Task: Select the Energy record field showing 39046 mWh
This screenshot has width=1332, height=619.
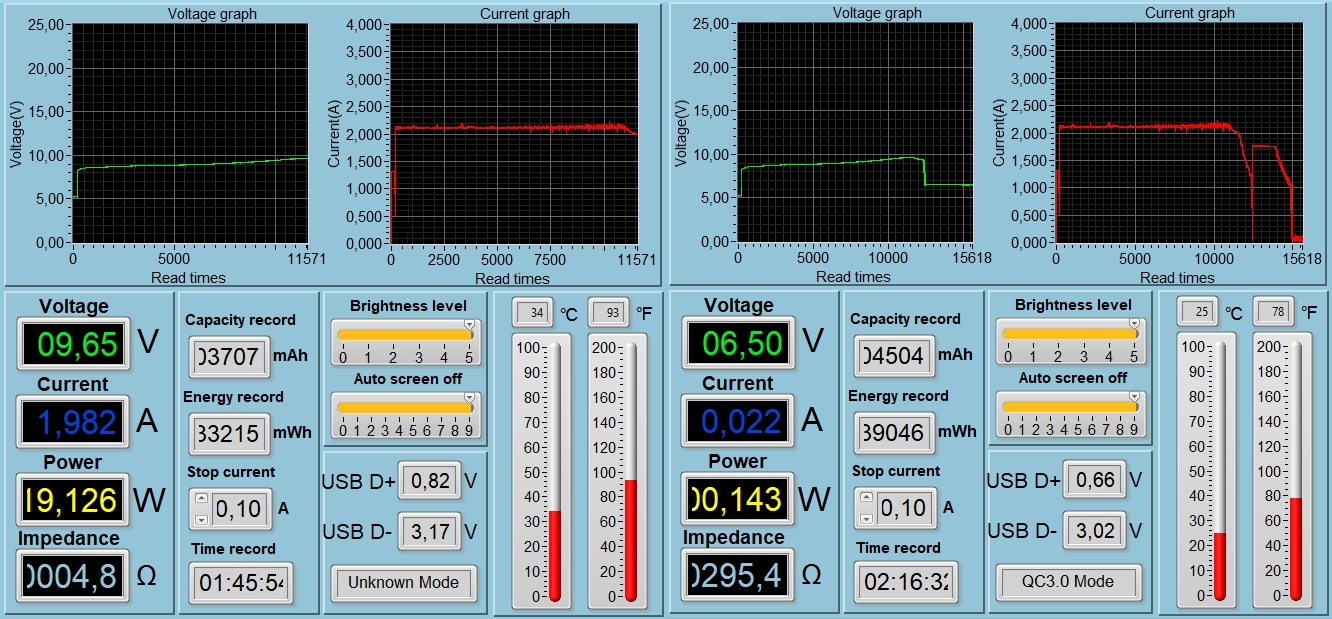Action: (895, 432)
